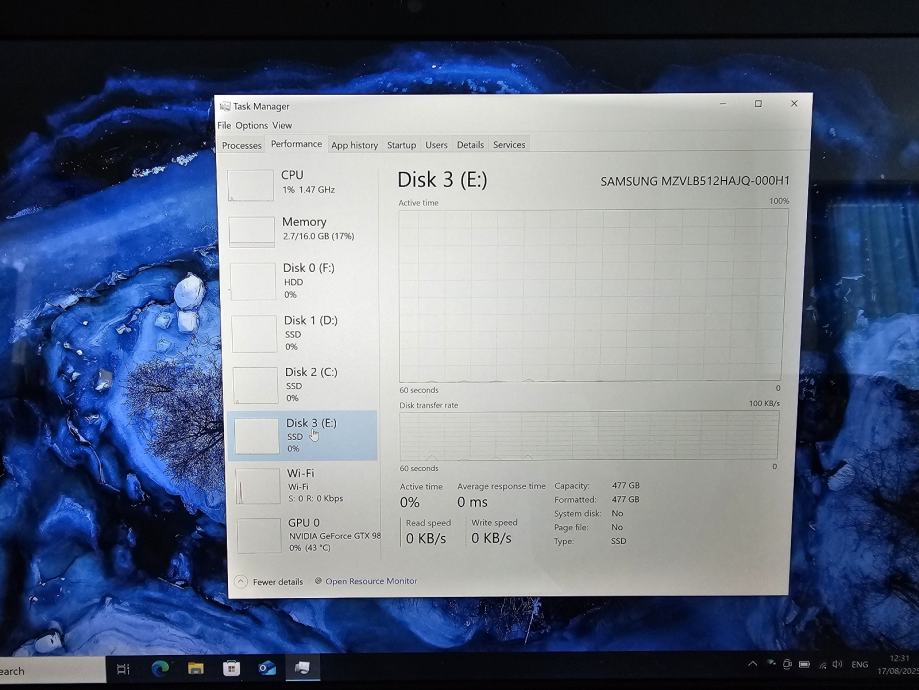
Task: Close the Task Manager window
Action: (794, 103)
